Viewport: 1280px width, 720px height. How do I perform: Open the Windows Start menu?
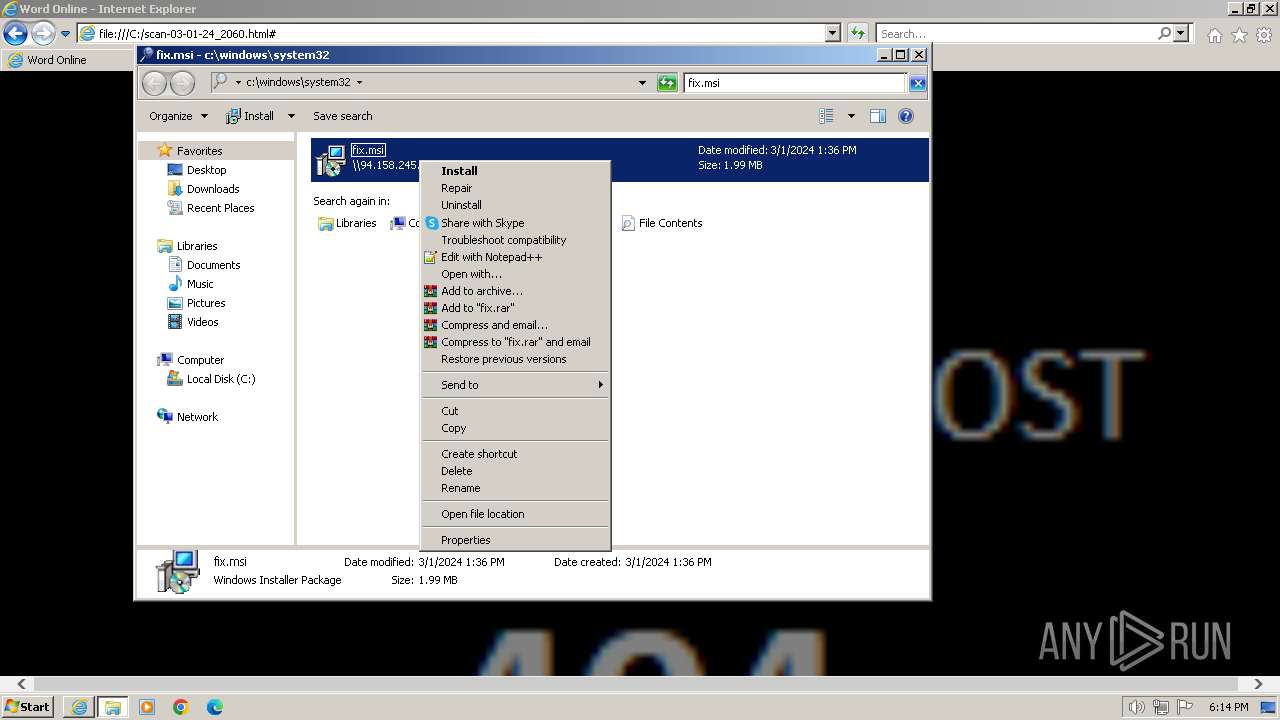point(27,706)
